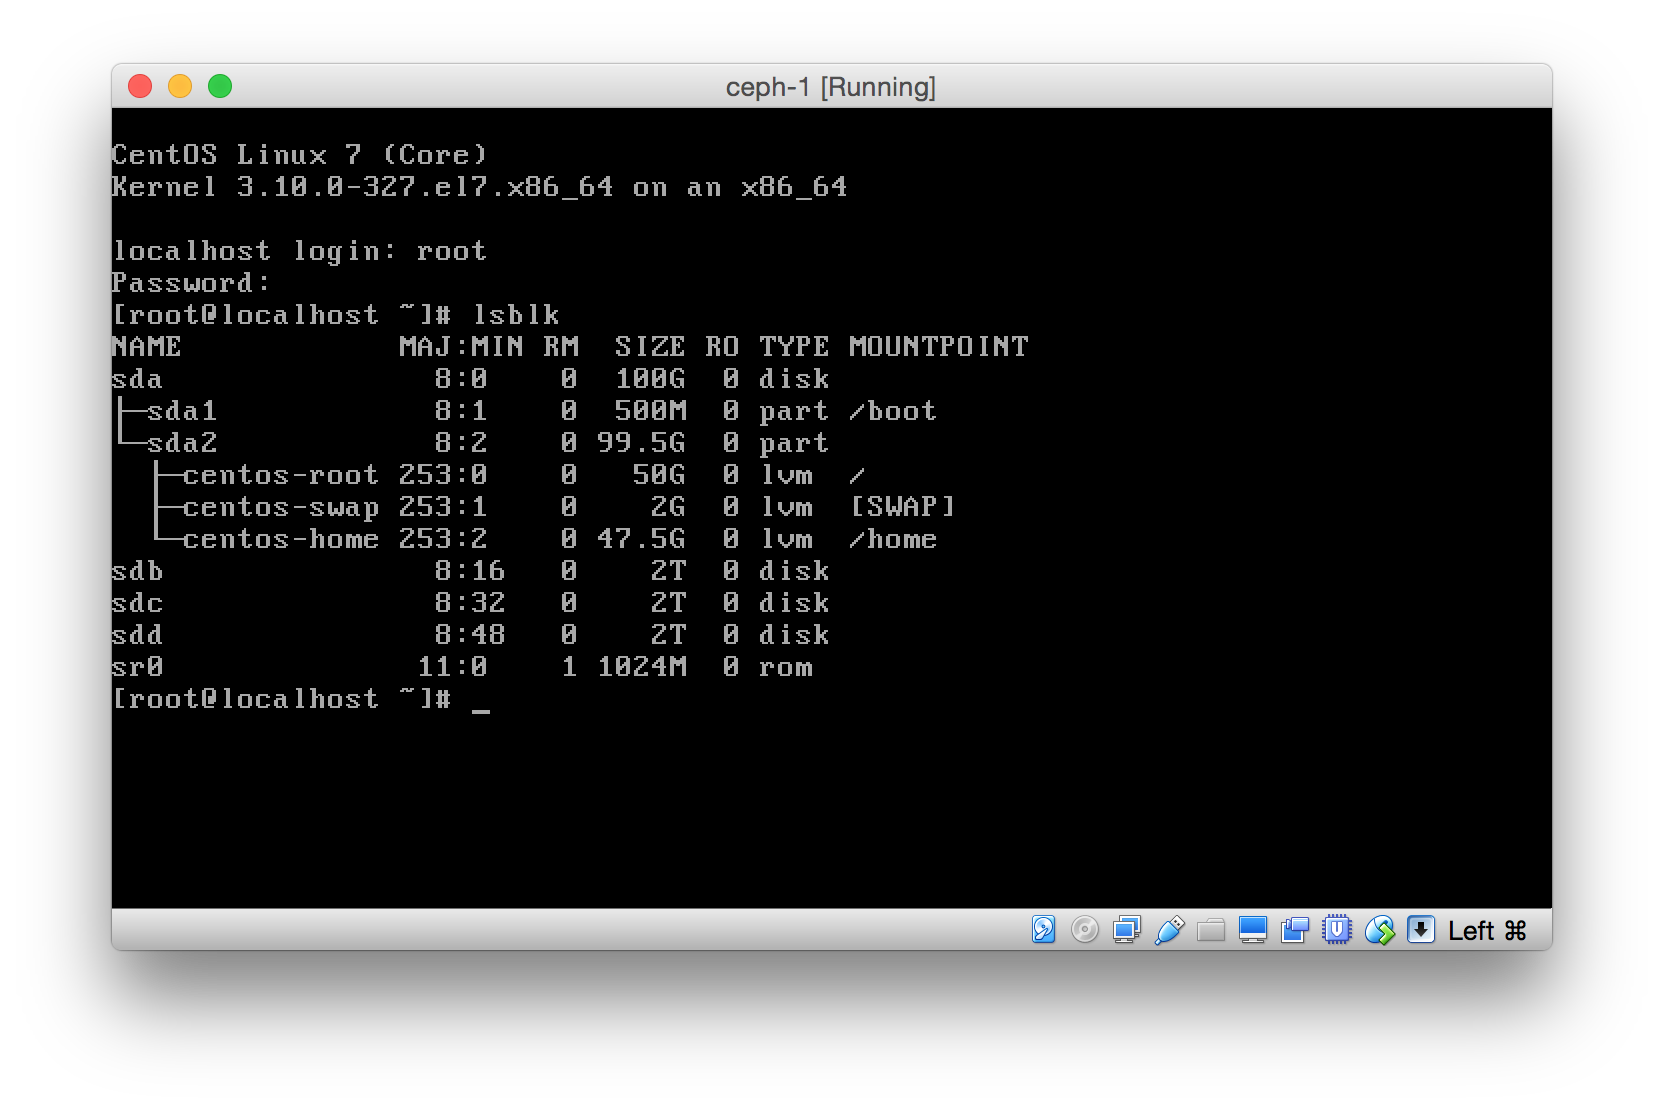This screenshot has height=1110, width=1664.
Task: Click the 'localhost login: root' line
Action: click(300, 251)
